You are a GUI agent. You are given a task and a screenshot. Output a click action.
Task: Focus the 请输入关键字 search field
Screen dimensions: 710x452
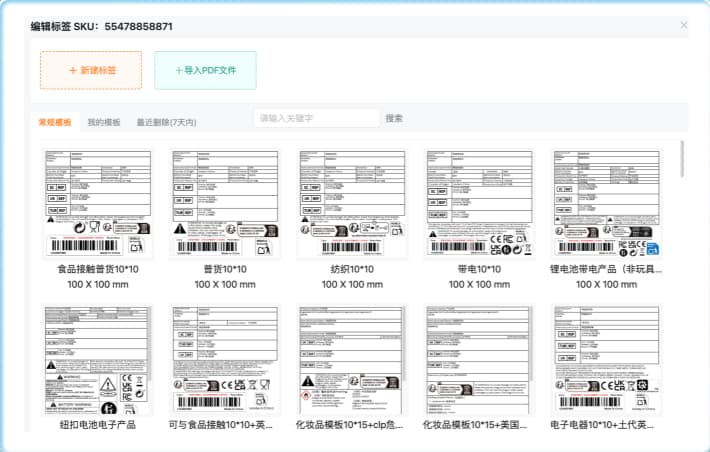316,118
